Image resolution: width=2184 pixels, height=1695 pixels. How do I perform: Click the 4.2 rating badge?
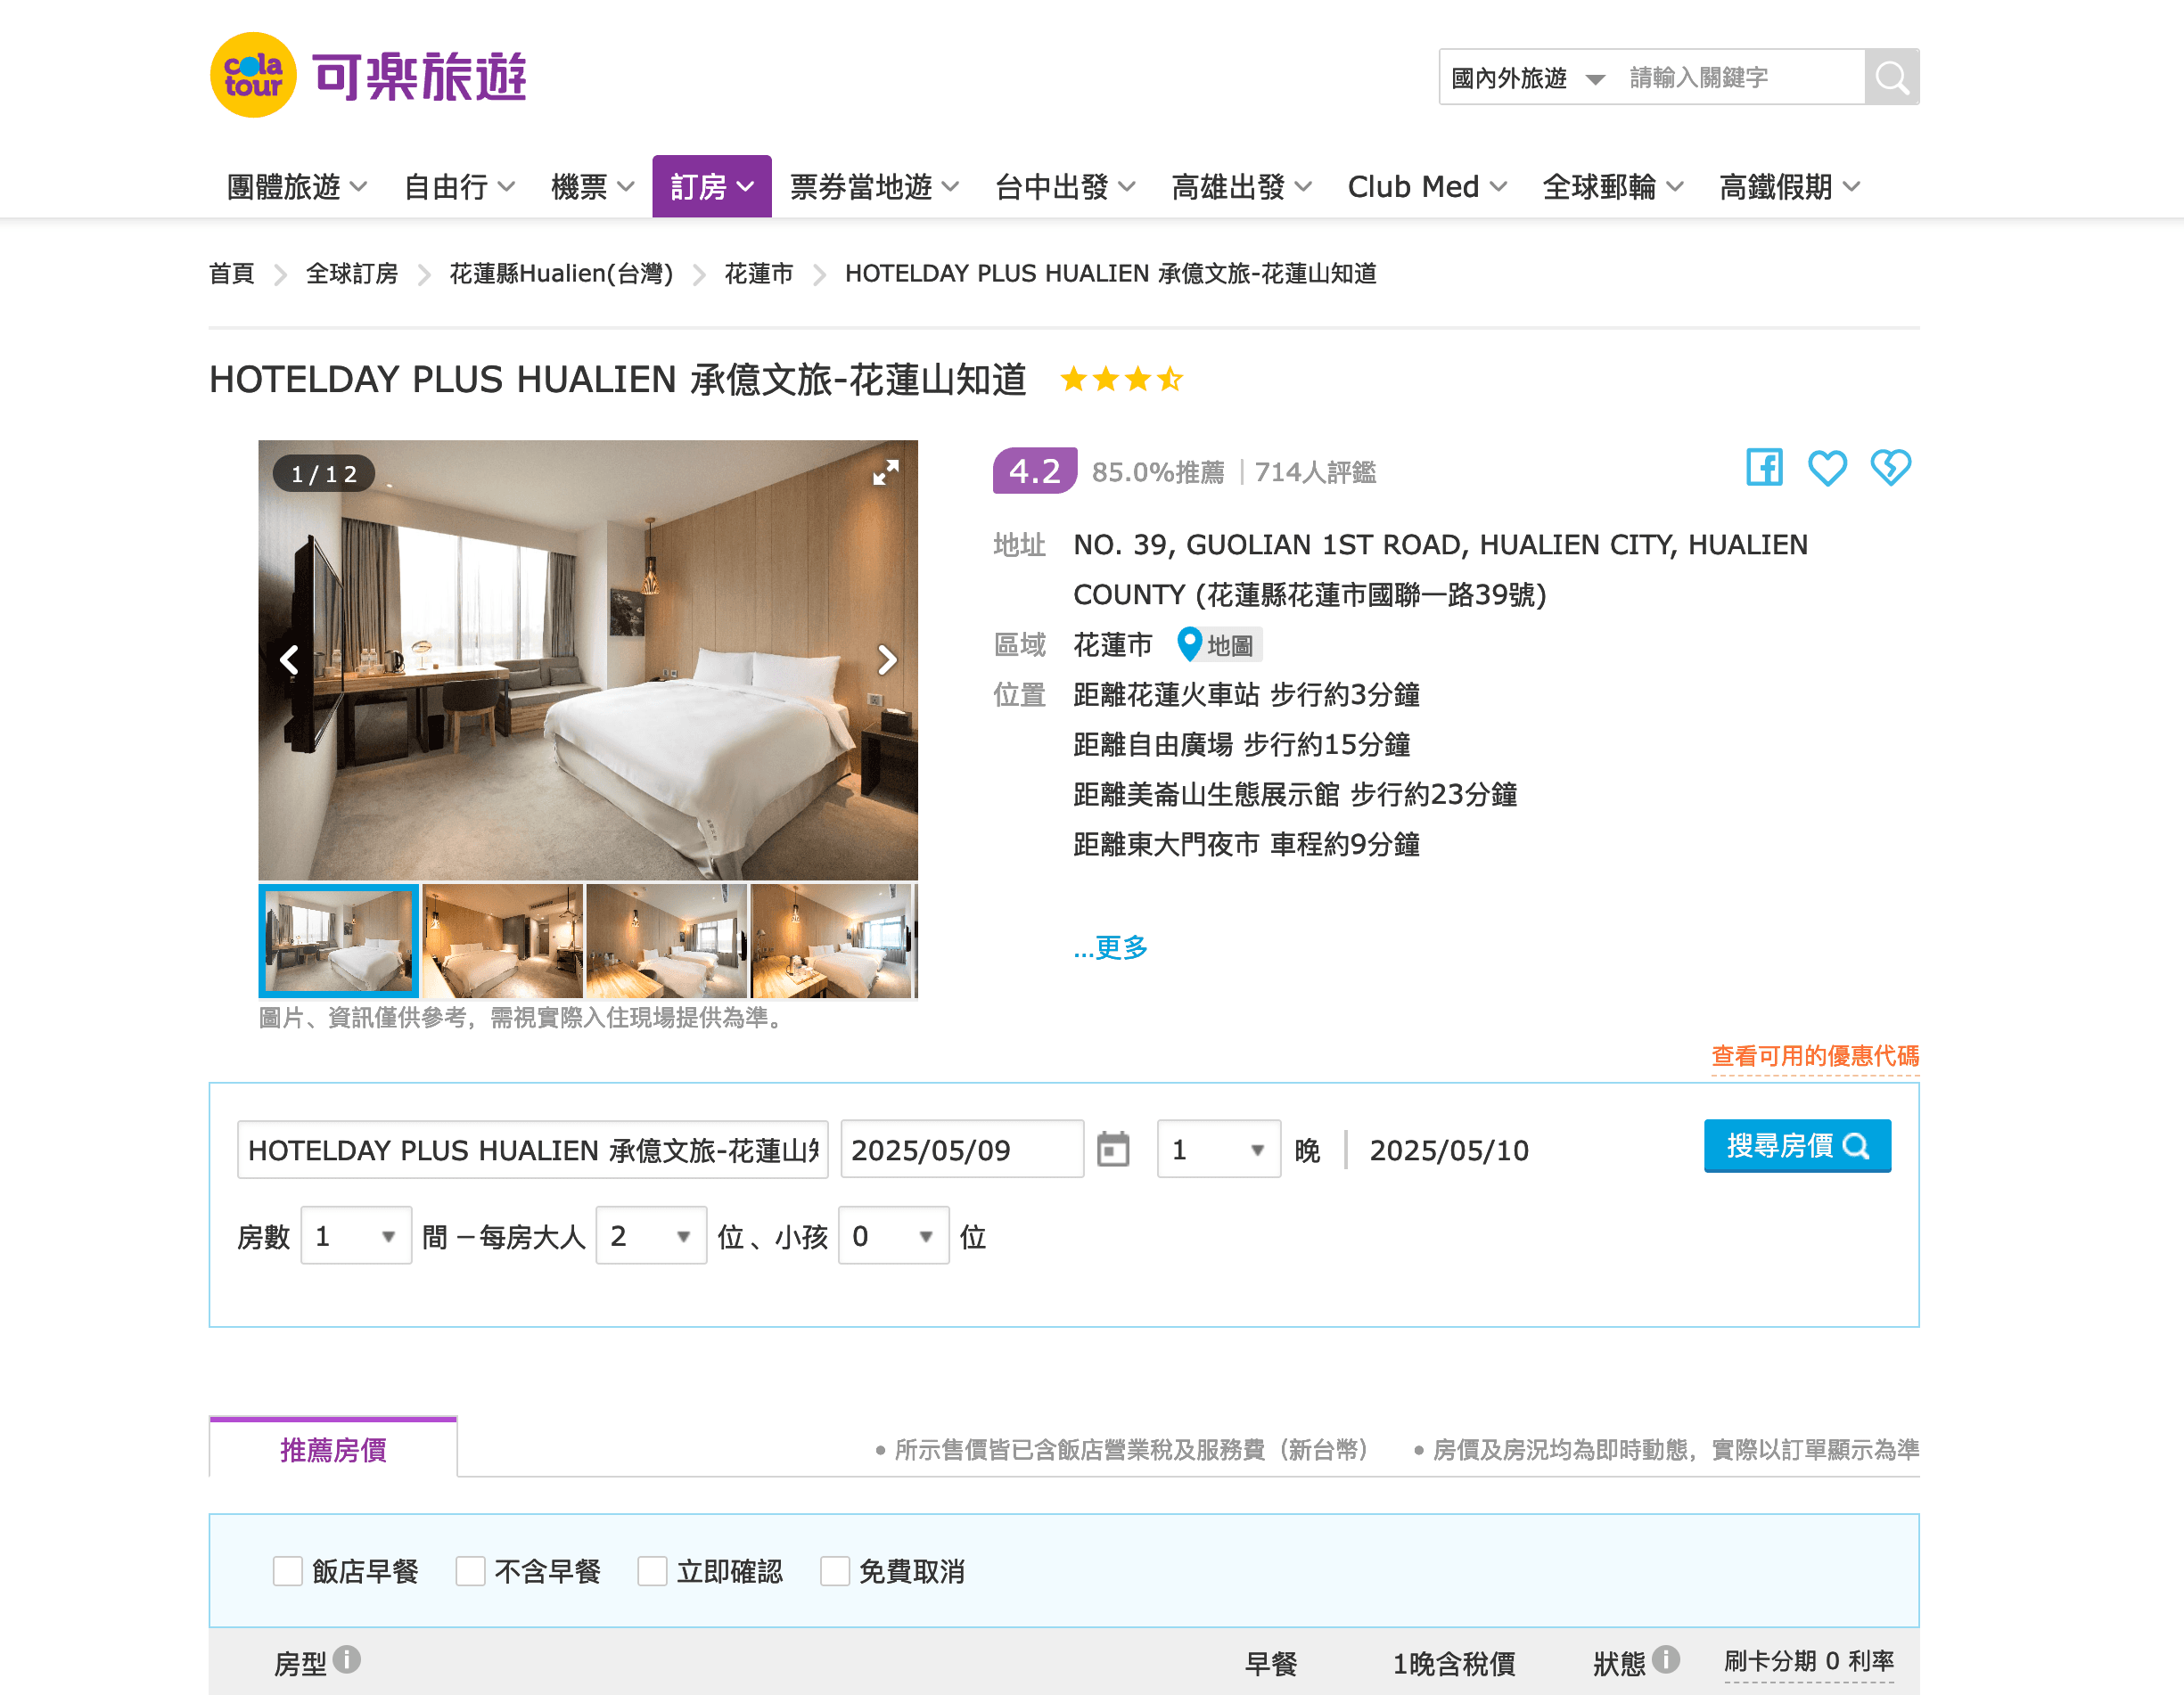[x=1034, y=471]
